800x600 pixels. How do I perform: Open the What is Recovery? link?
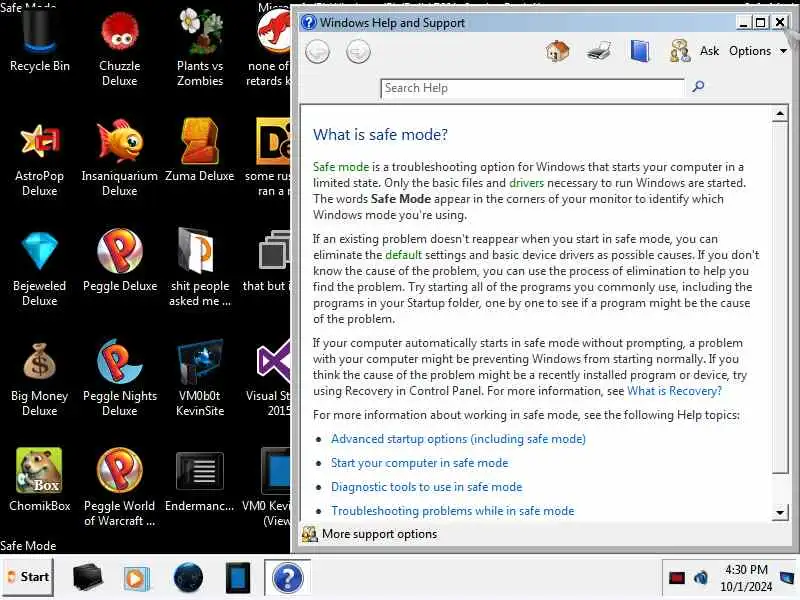[x=674, y=391]
